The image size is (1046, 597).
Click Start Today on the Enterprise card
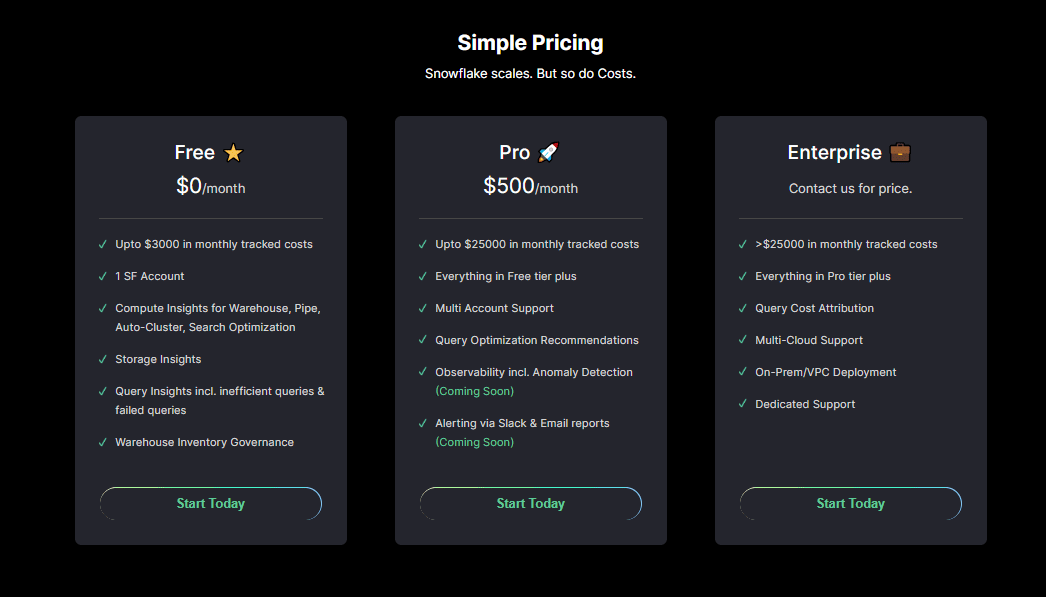(x=850, y=503)
